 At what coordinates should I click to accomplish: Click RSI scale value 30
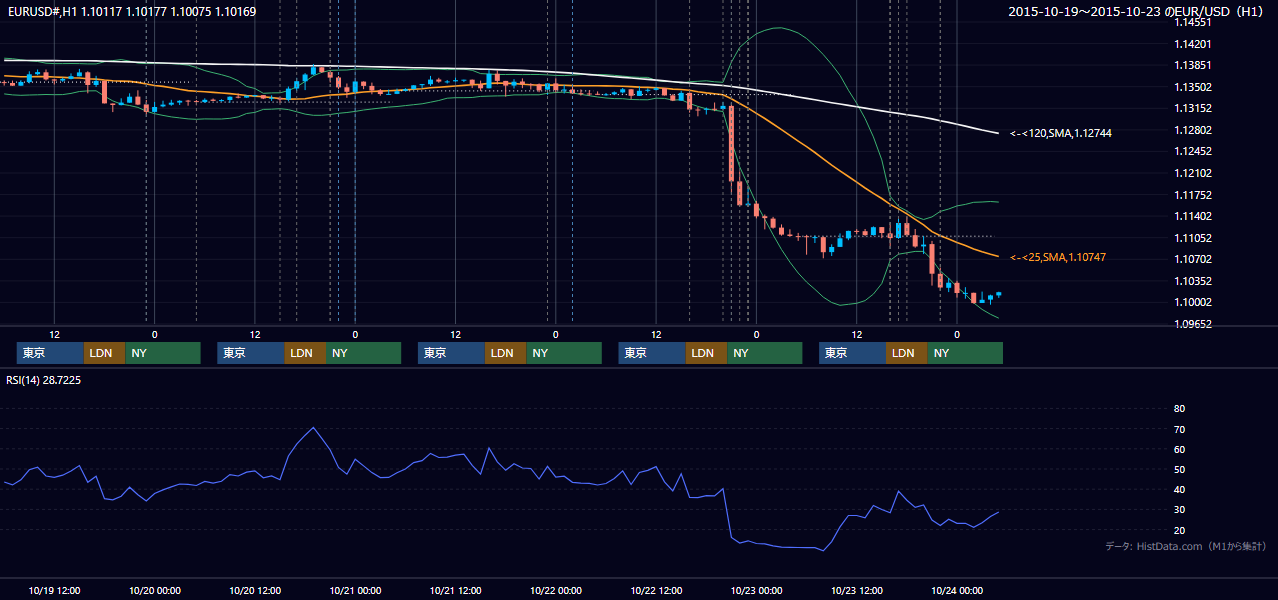tap(1179, 510)
